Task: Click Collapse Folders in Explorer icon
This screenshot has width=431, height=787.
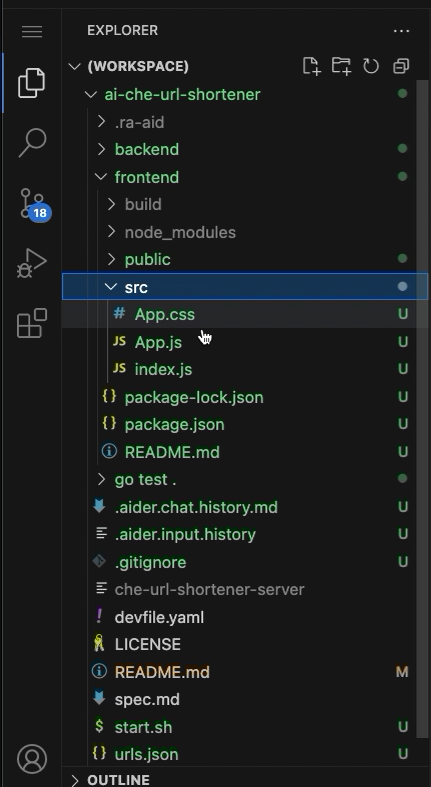Action: tap(401, 66)
